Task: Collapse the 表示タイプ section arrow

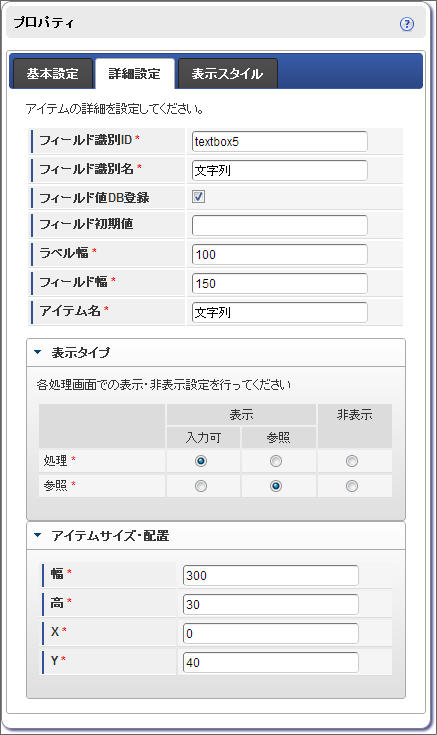Action: tap(38, 352)
